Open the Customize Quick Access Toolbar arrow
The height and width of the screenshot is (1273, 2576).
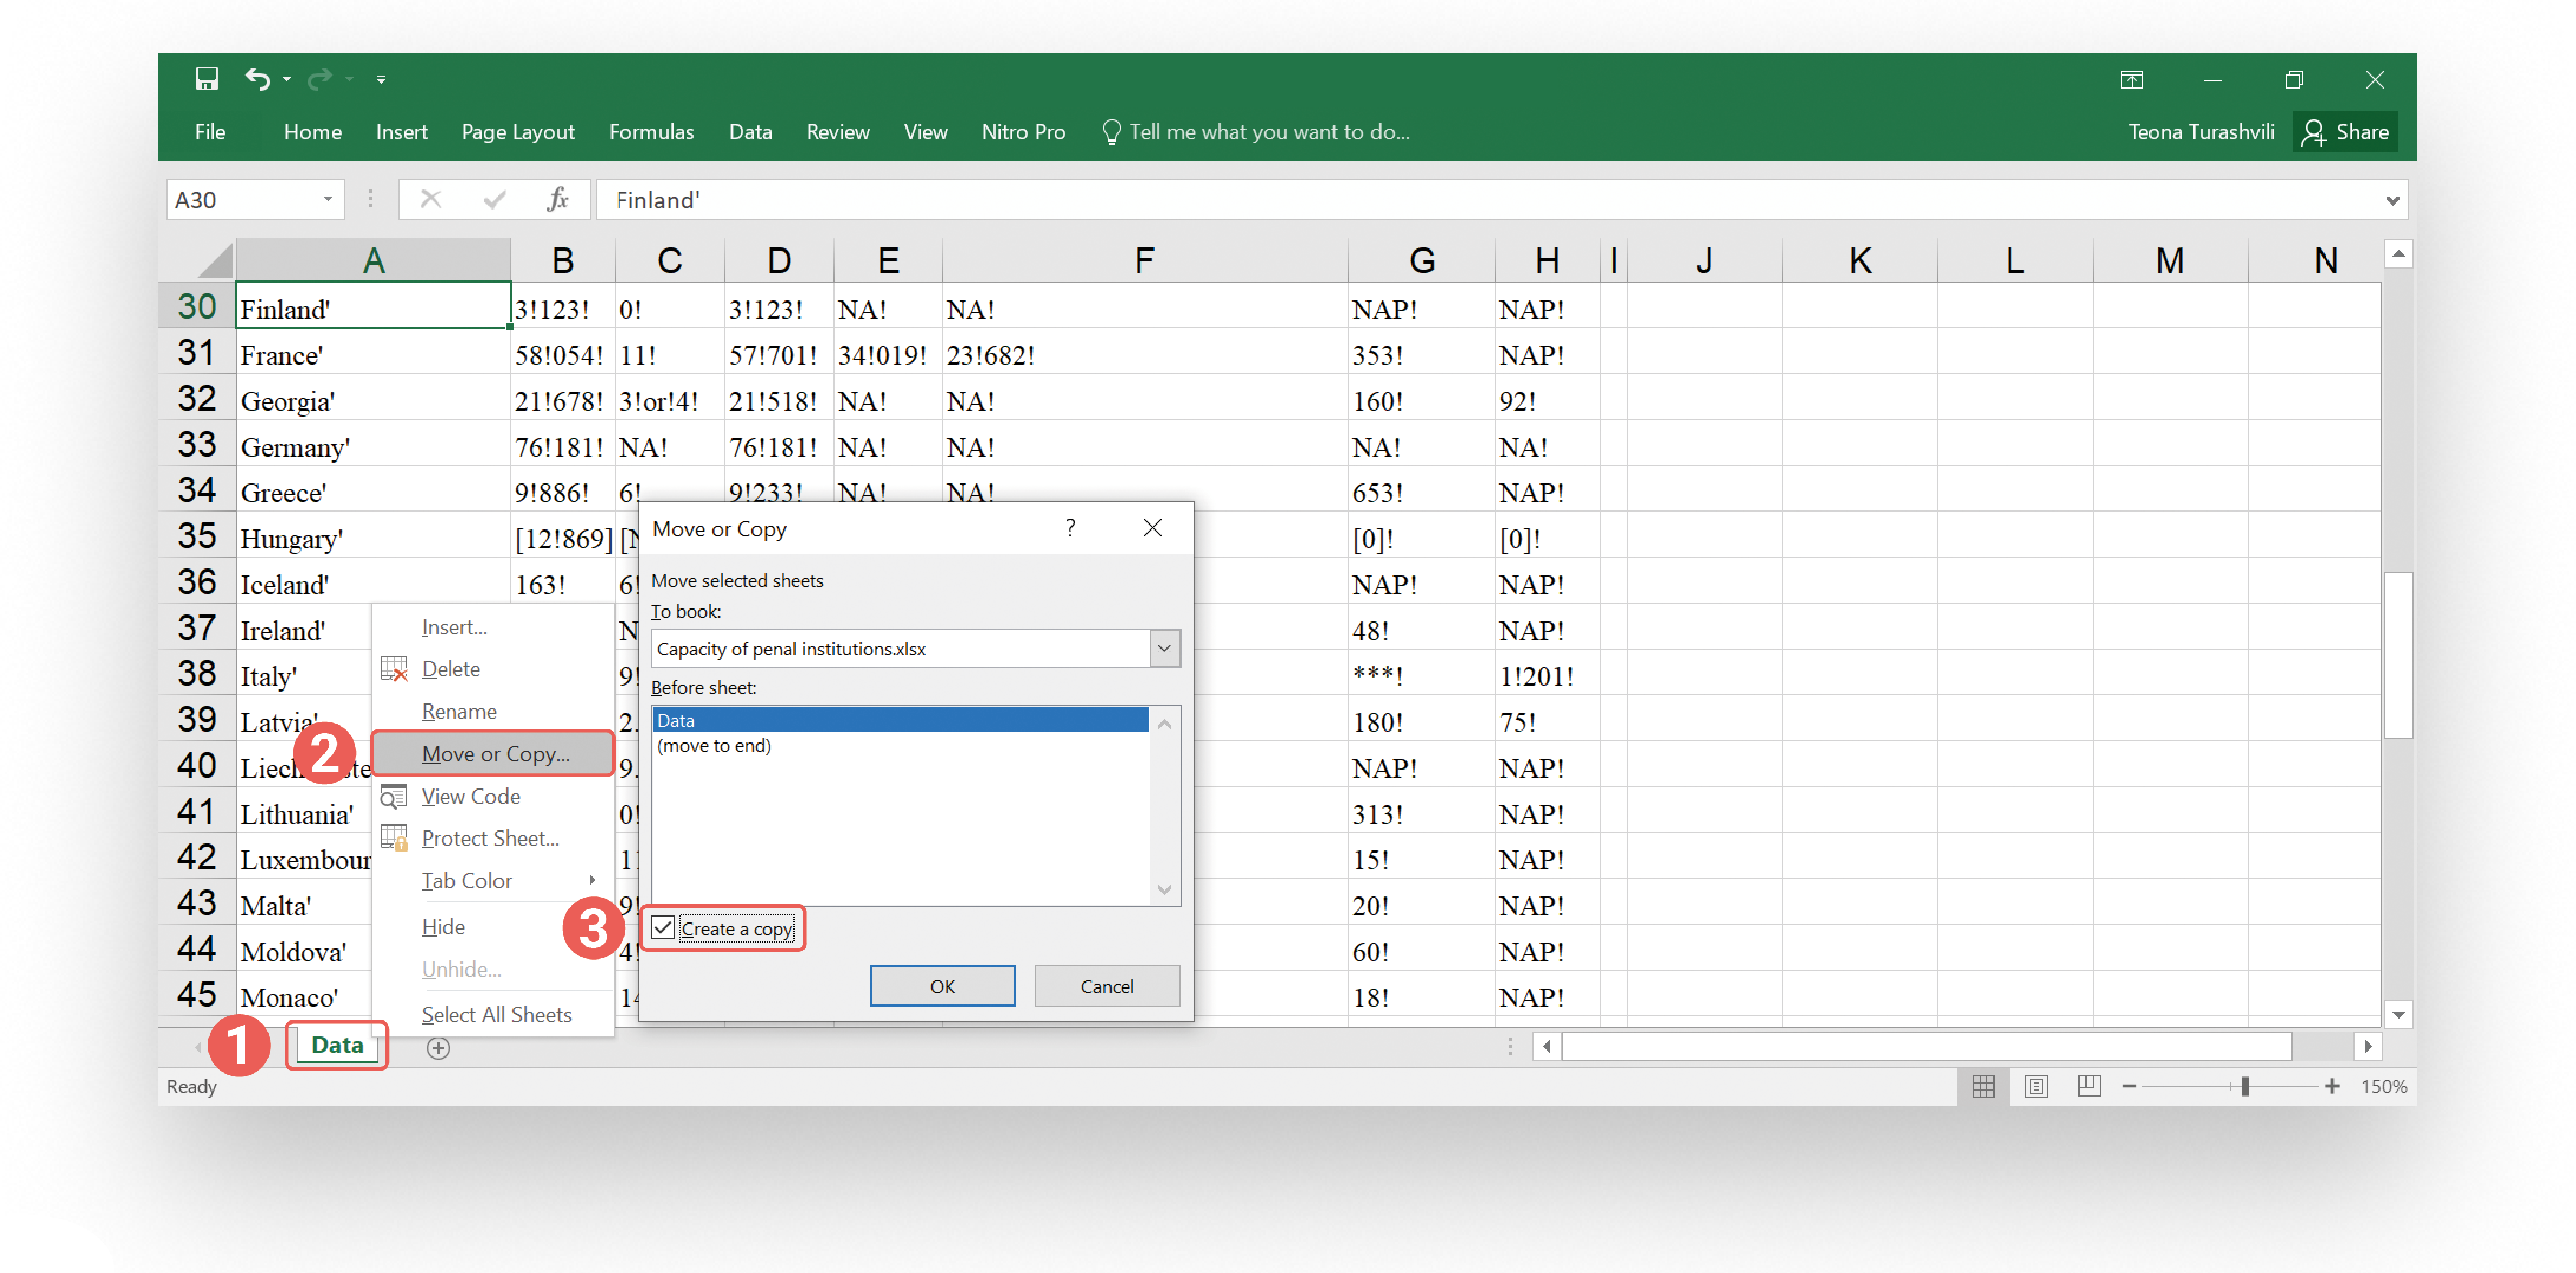(x=381, y=79)
